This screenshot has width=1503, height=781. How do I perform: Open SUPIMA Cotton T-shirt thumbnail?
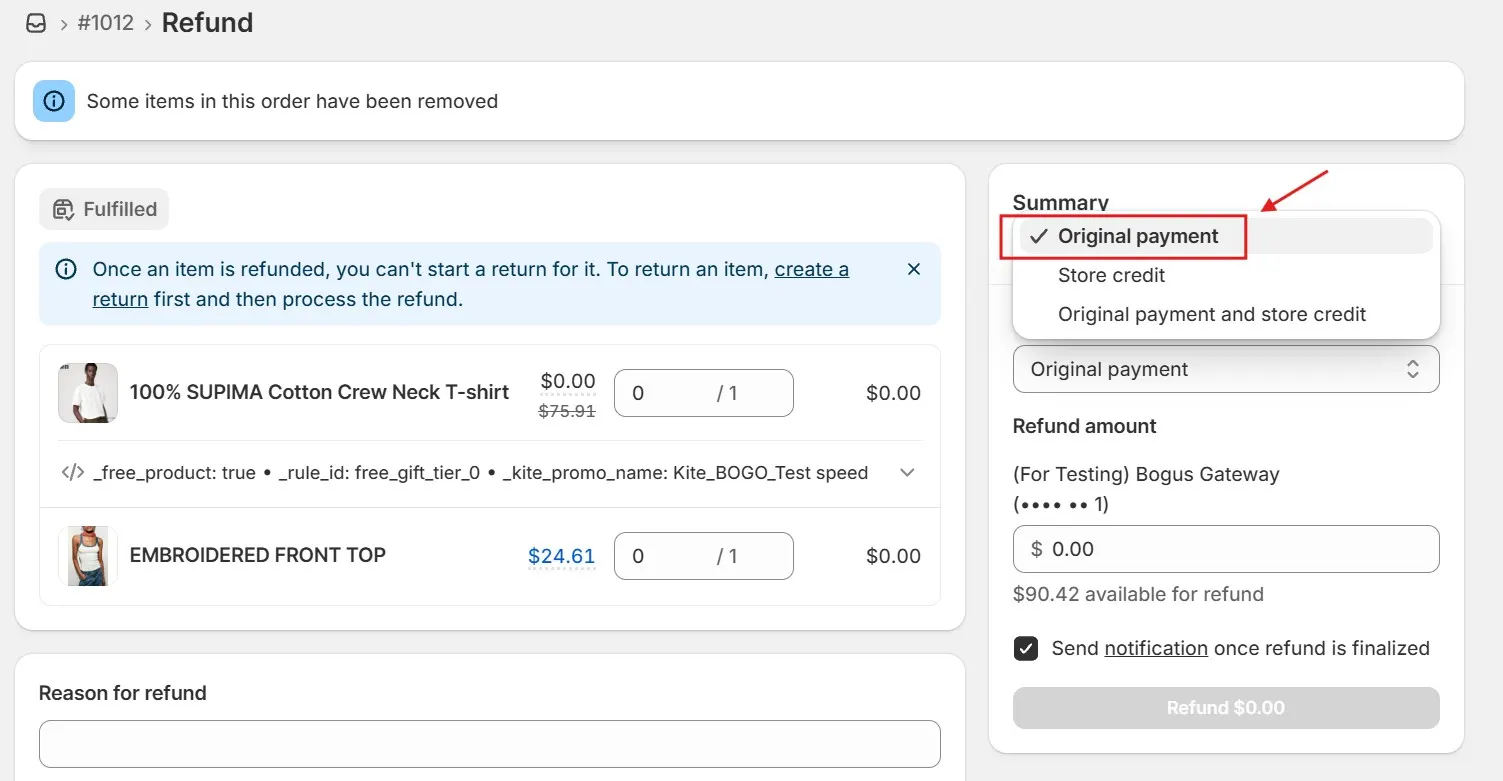88,393
